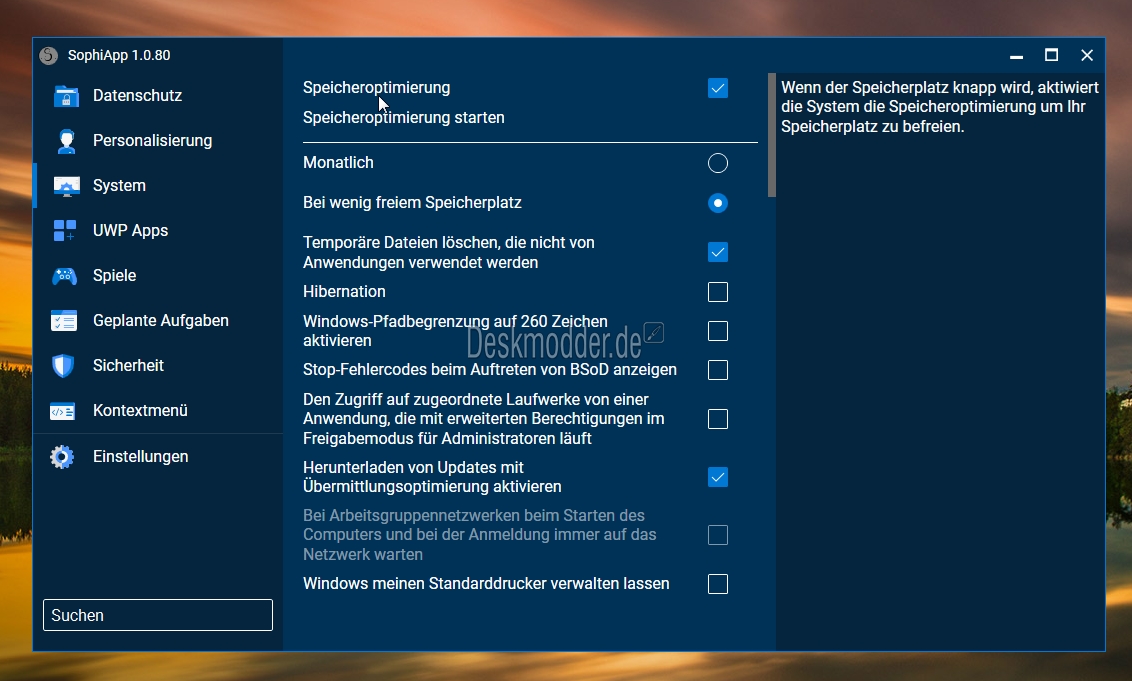Image resolution: width=1132 pixels, height=681 pixels.
Task: Select the System category
Action: (119, 186)
